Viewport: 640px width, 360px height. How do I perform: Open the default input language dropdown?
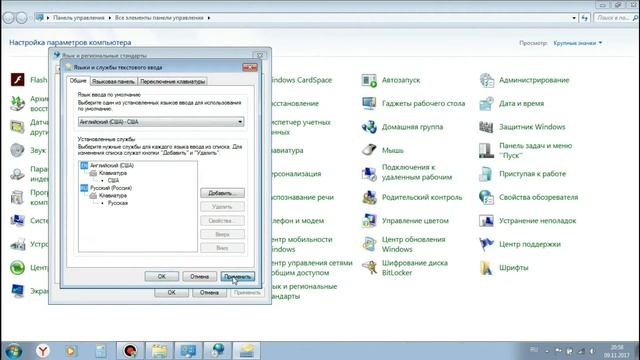coord(161,122)
